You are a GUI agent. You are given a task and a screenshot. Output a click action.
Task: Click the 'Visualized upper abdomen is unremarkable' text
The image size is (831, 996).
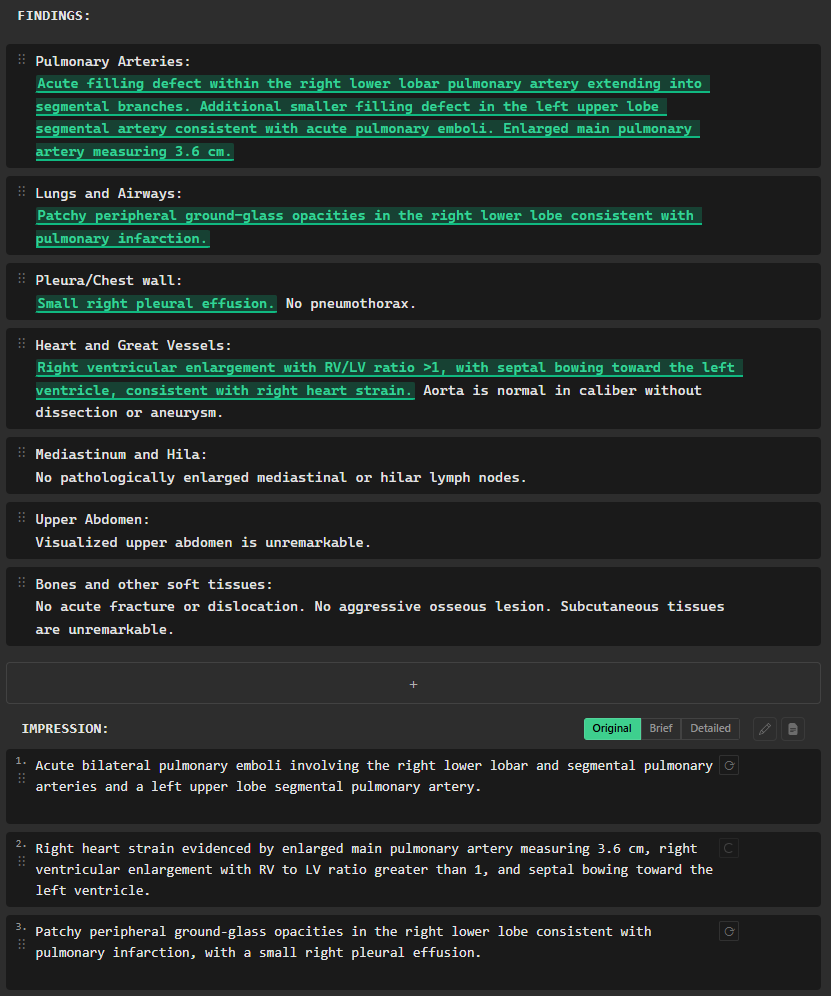(203, 543)
